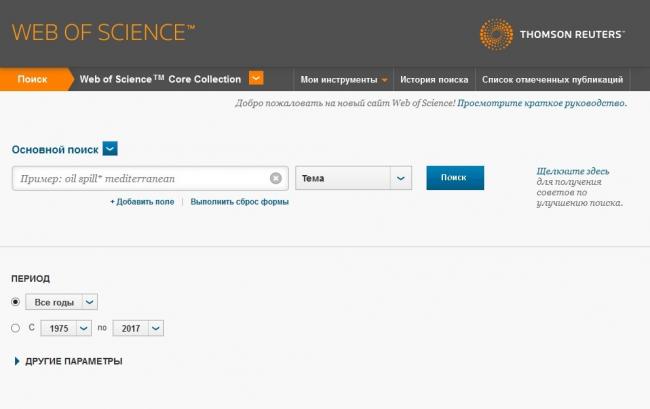Open the 1975 start year dropdown

(66, 328)
